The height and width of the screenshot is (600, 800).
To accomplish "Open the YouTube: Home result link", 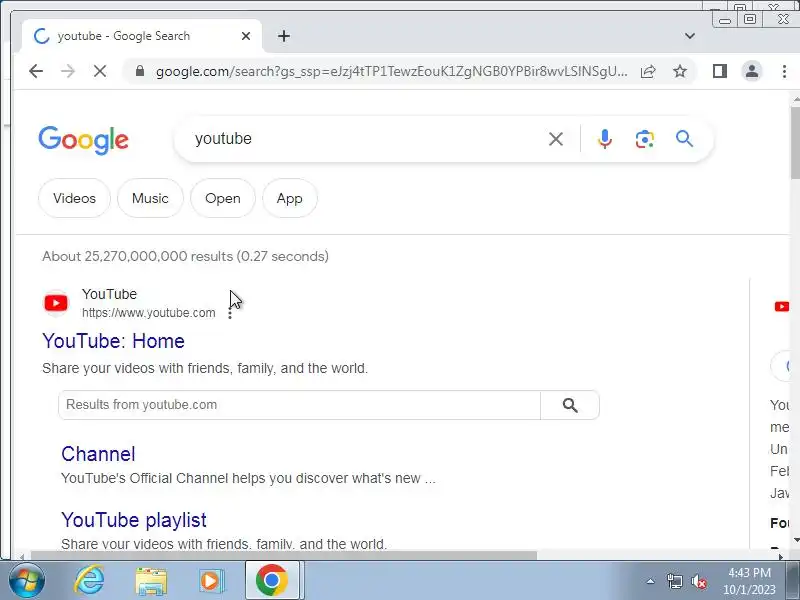I will pos(113,341).
